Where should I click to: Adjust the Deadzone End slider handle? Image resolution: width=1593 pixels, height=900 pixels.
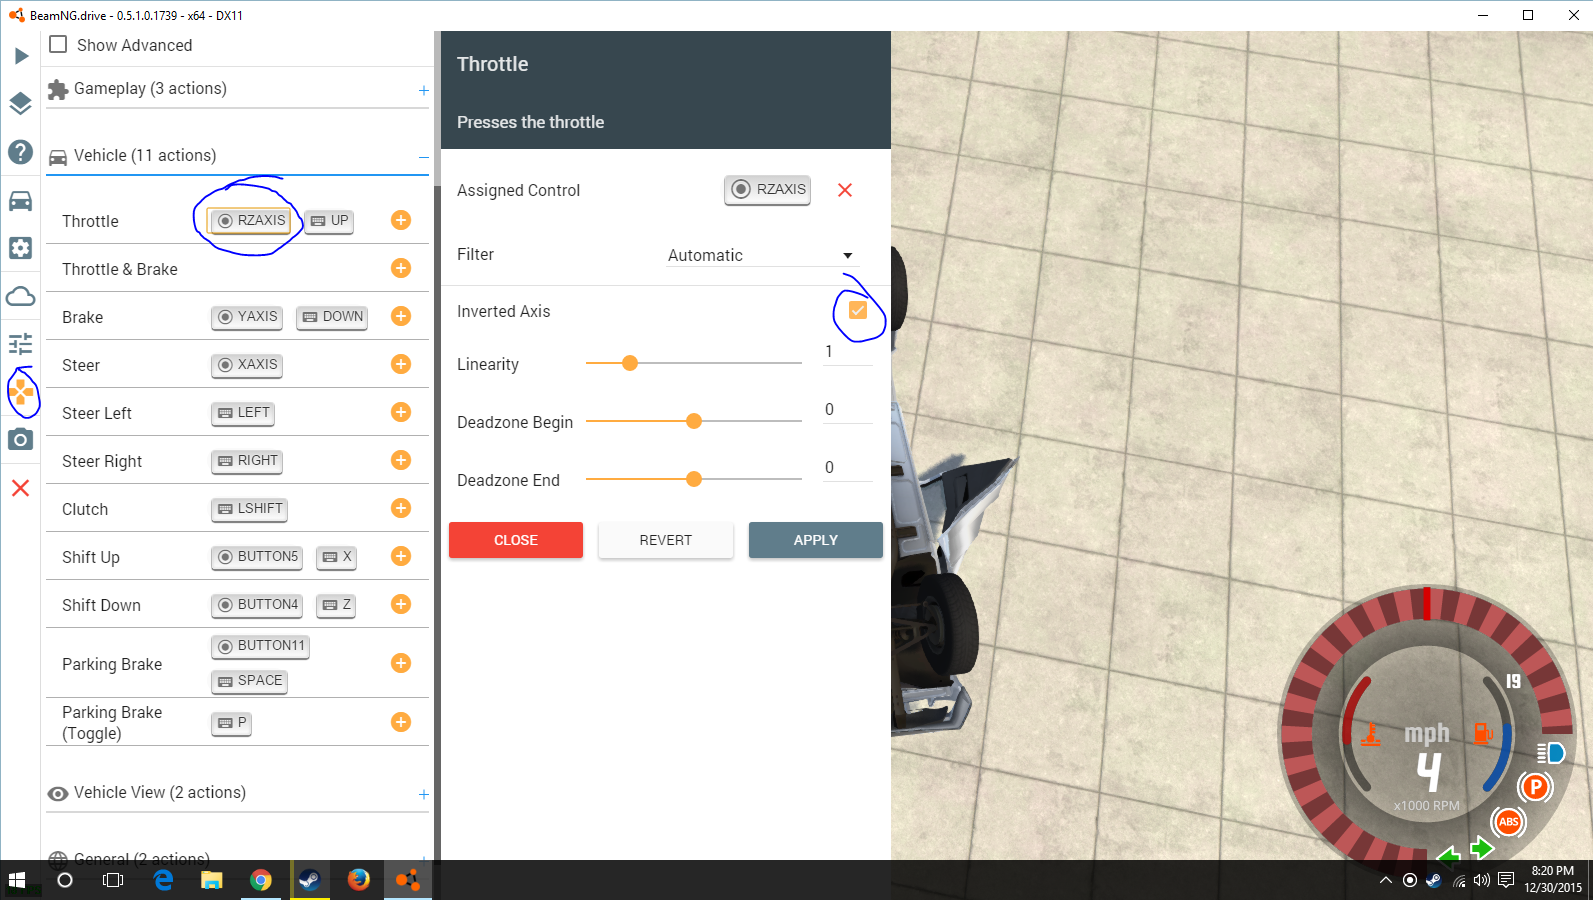click(694, 479)
